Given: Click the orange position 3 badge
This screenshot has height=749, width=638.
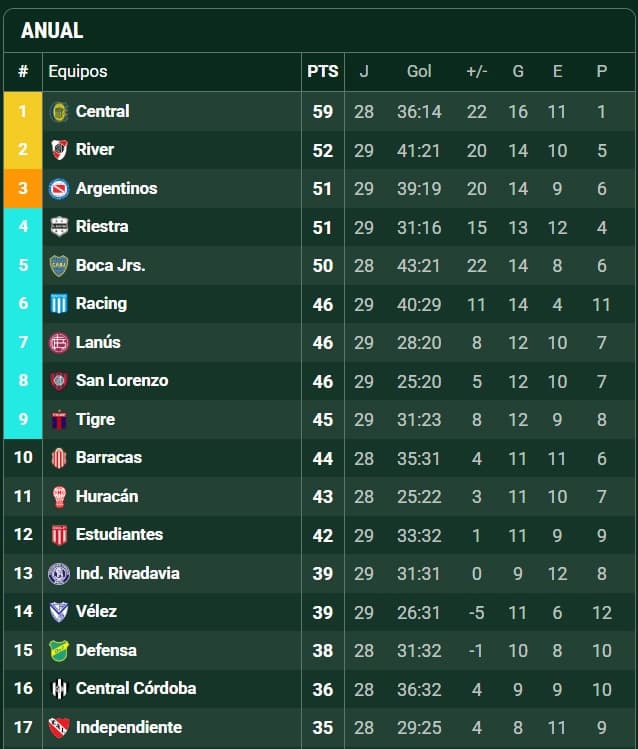Looking at the screenshot, I should (22, 188).
